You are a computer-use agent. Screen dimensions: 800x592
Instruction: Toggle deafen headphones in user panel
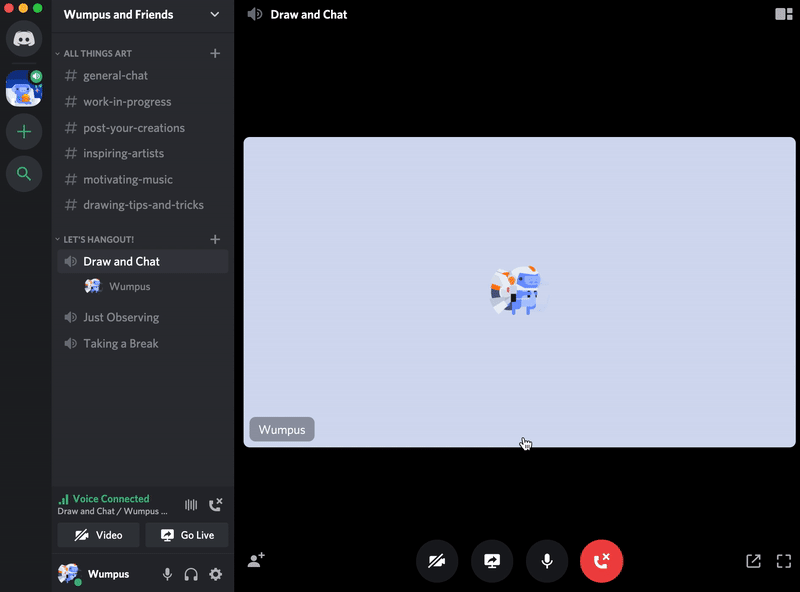[191, 574]
